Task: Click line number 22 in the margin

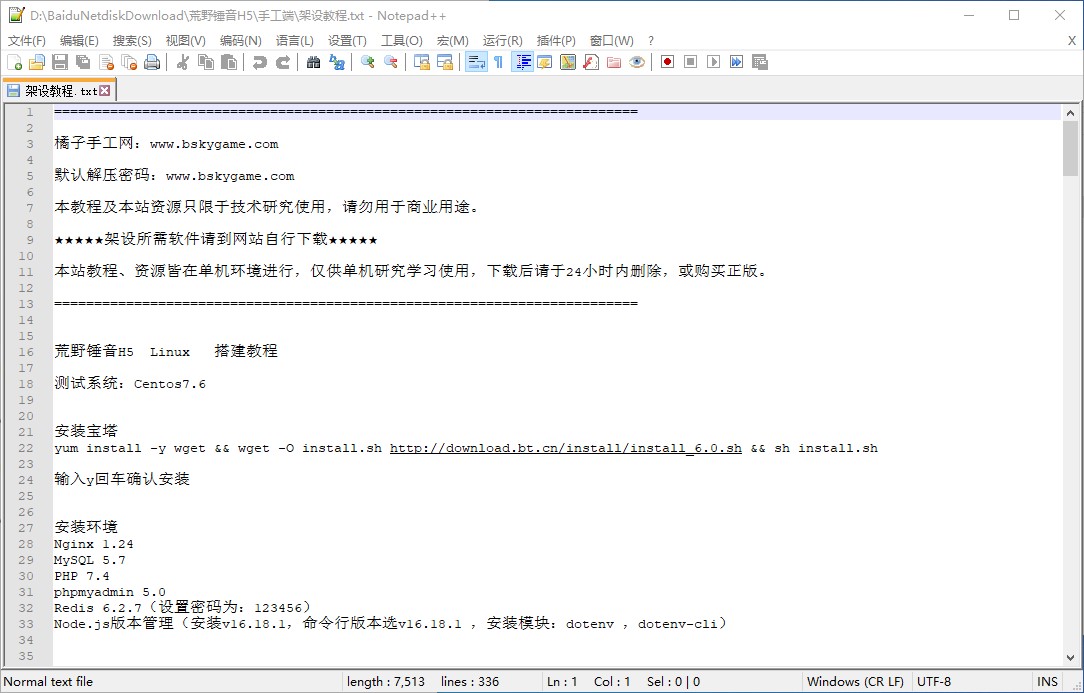Action: (26, 448)
